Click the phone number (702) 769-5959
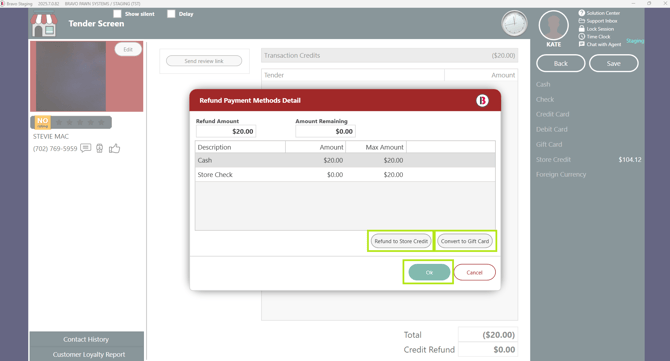The image size is (670, 361). click(55, 149)
